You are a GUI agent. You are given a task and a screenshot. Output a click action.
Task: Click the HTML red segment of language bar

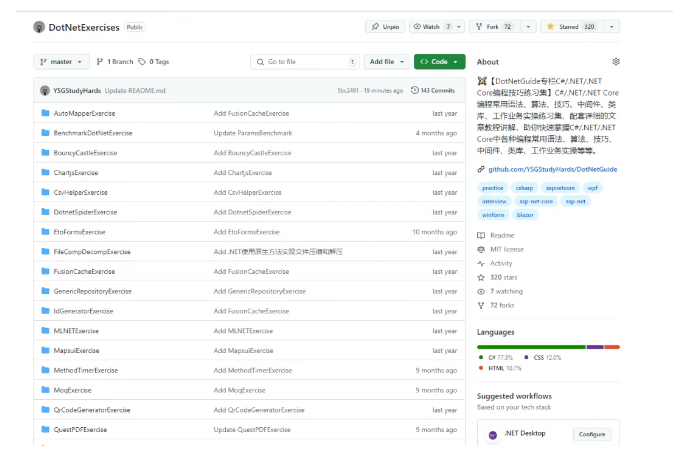[612, 347]
